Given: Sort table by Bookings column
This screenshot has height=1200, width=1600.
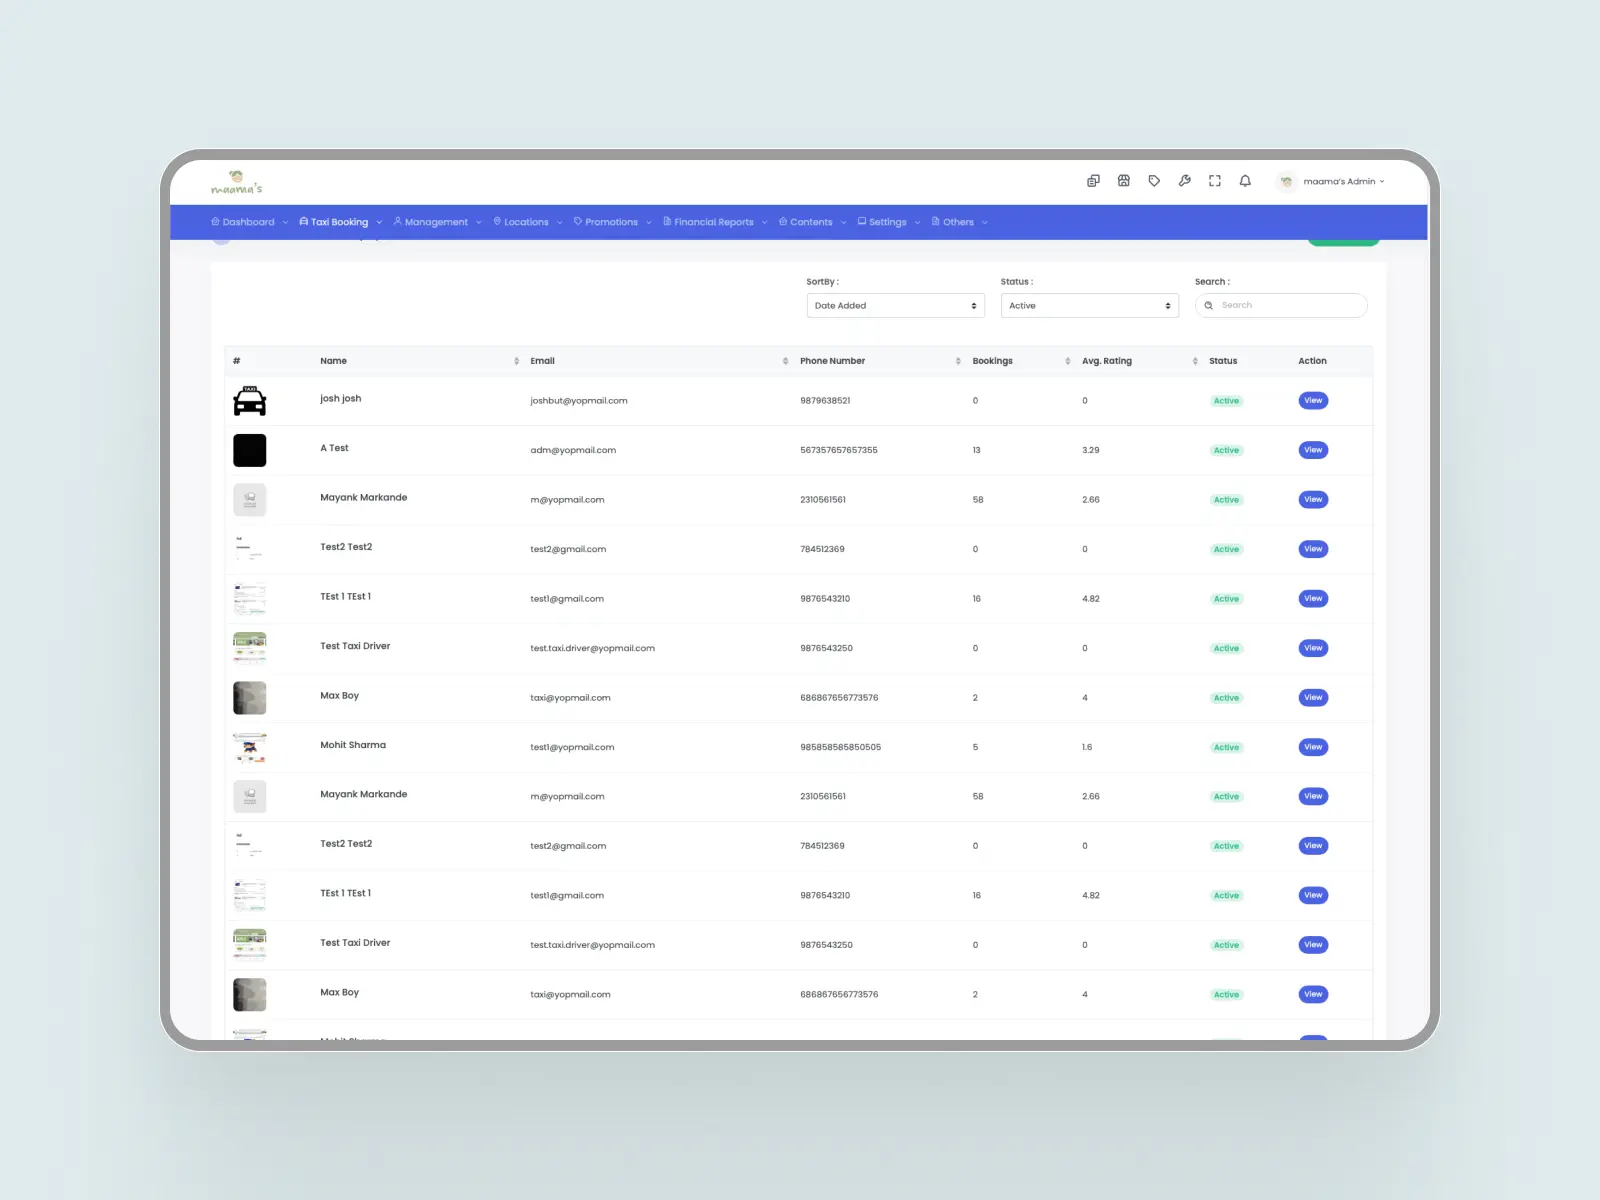Looking at the screenshot, I should (1067, 361).
